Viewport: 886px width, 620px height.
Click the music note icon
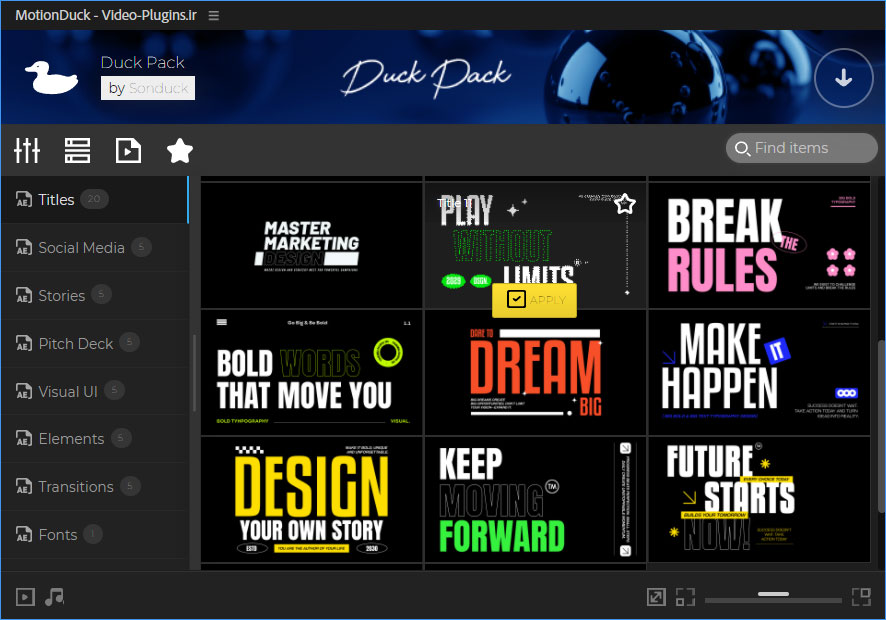click(55, 597)
